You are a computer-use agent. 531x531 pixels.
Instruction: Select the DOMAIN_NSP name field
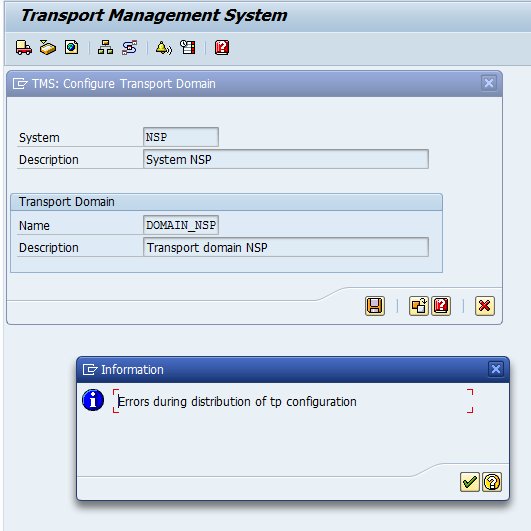(181, 225)
